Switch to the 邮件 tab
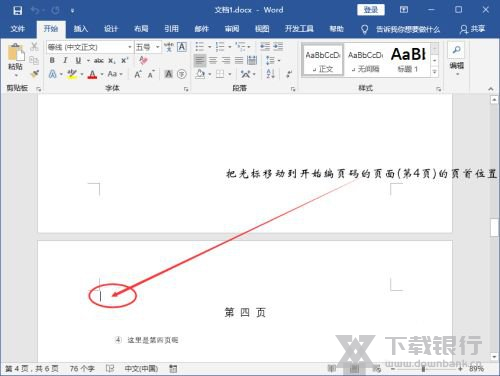The image size is (500, 376). click(202, 29)
